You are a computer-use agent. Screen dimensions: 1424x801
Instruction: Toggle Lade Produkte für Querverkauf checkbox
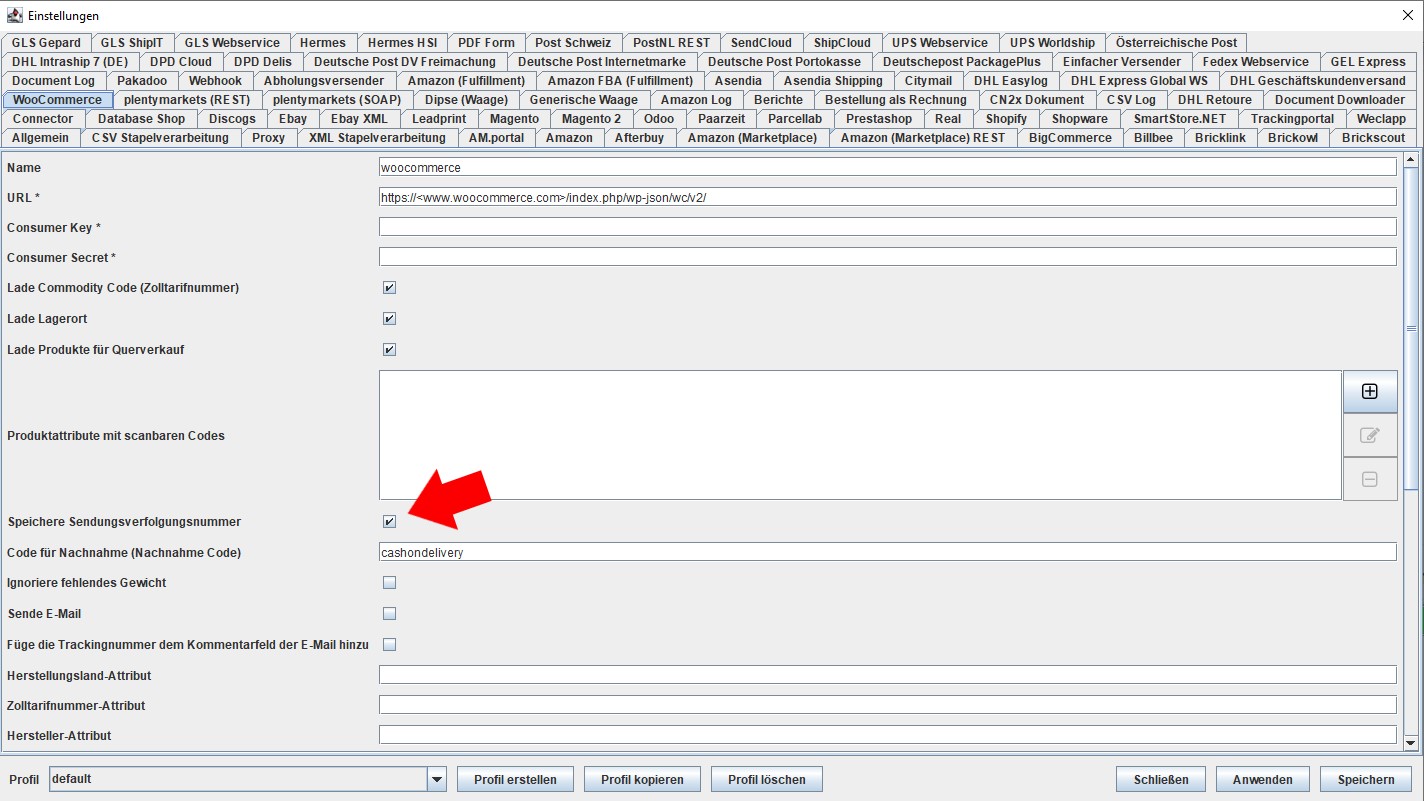coord(390,350)
